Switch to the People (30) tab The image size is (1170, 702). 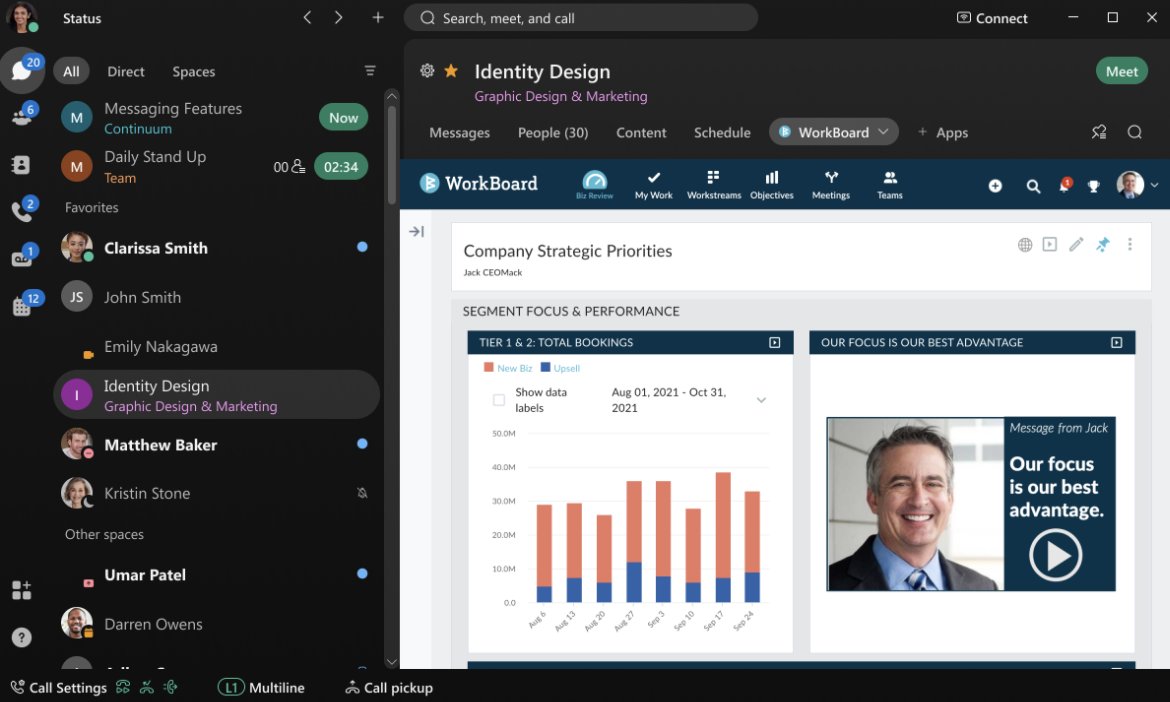tap(553, 133)
